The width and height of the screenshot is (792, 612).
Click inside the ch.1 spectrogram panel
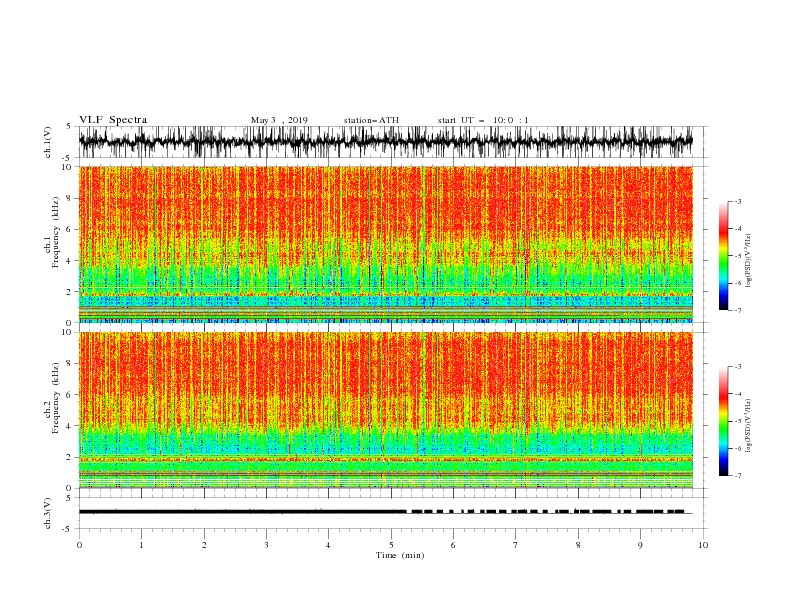[385, 244]
